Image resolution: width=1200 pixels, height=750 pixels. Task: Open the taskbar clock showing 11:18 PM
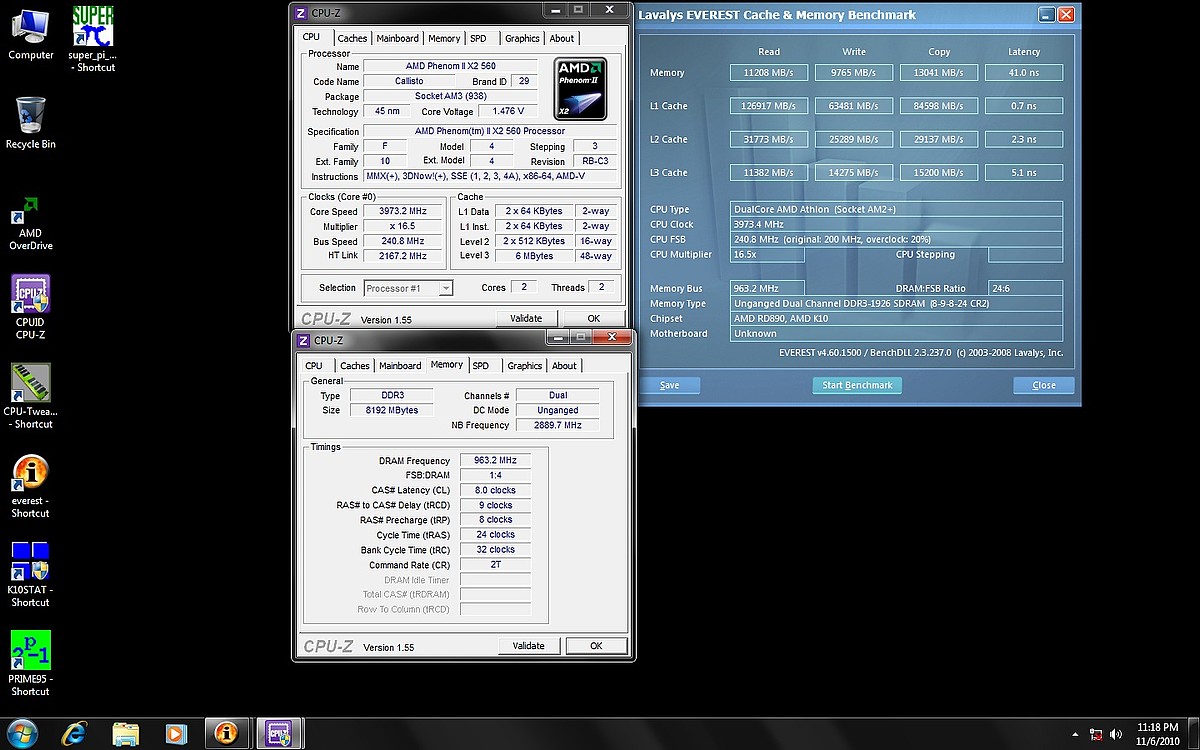click(x=1157, y=733)
